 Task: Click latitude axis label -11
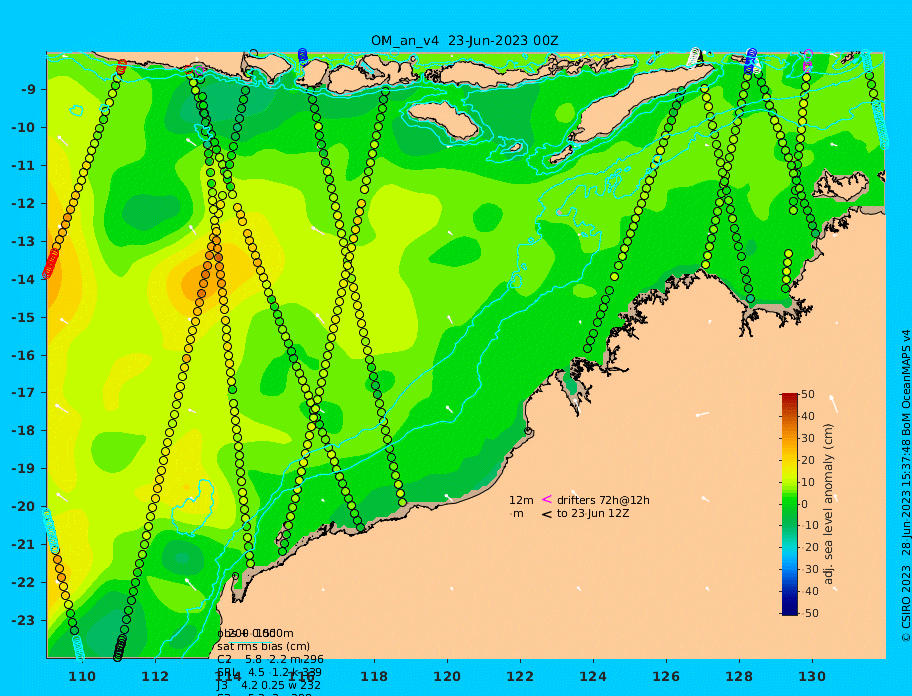(24, 166)
